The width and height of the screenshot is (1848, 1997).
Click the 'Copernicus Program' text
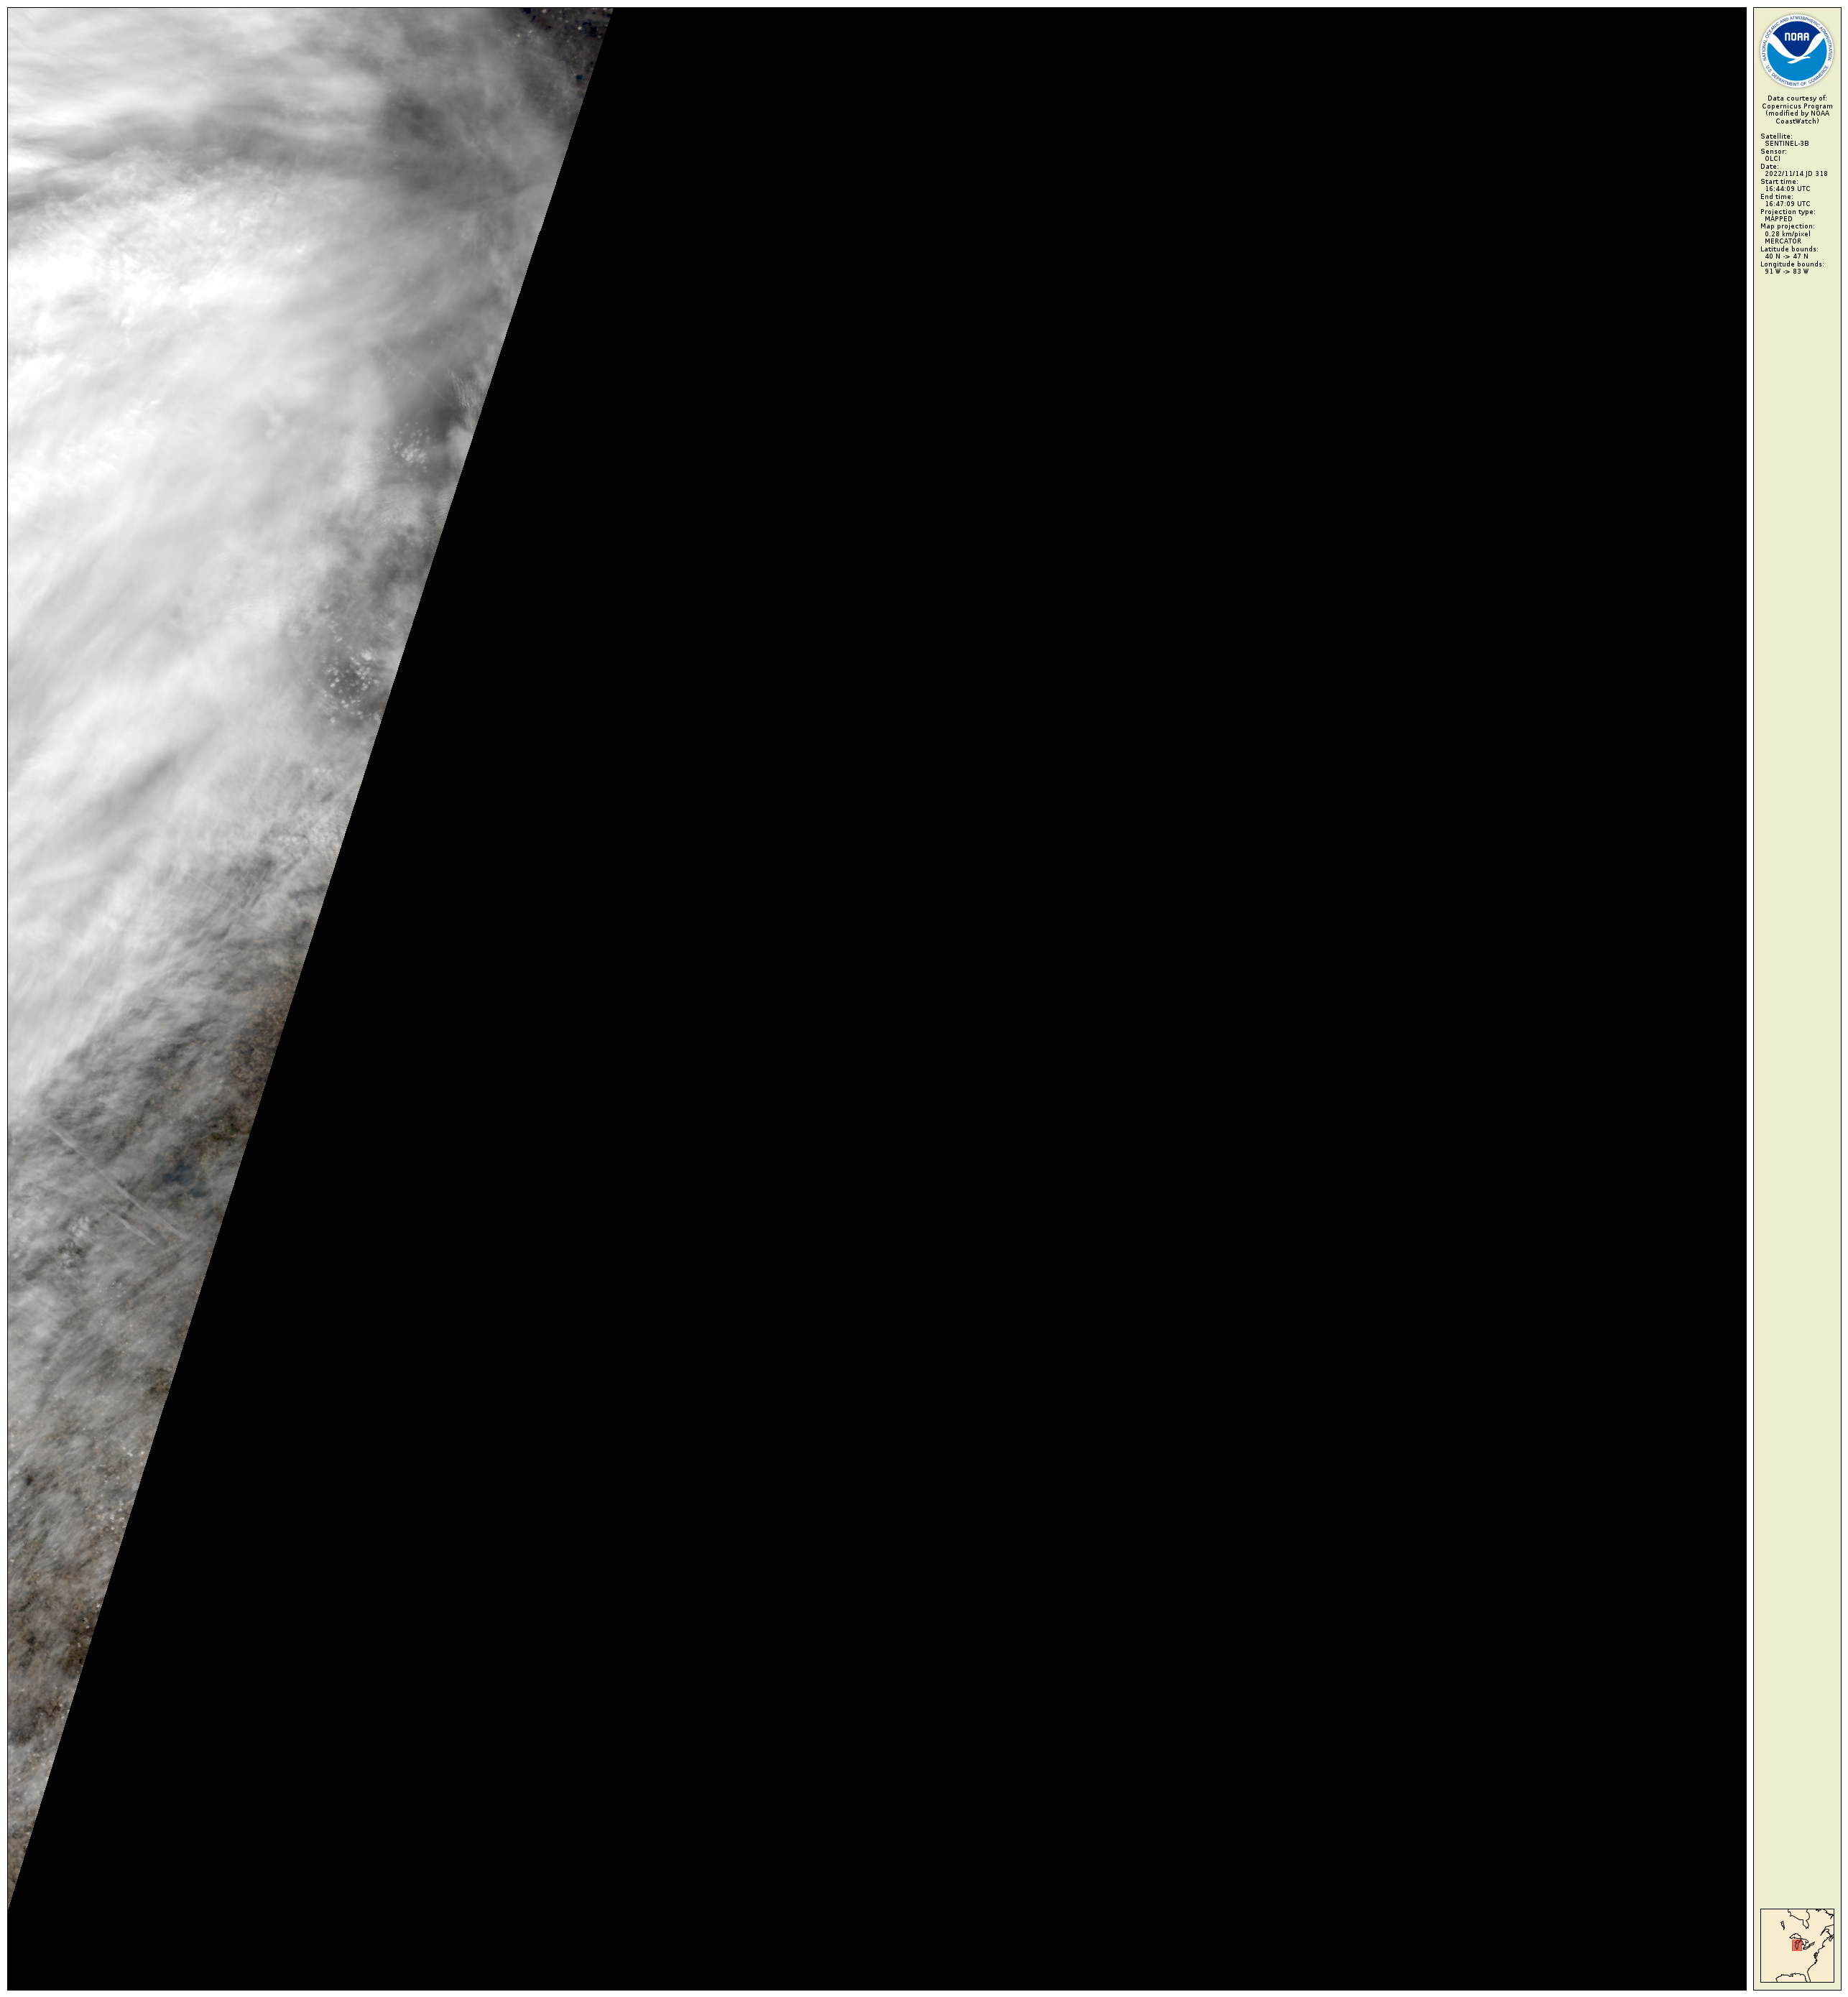pos(1797,106)
